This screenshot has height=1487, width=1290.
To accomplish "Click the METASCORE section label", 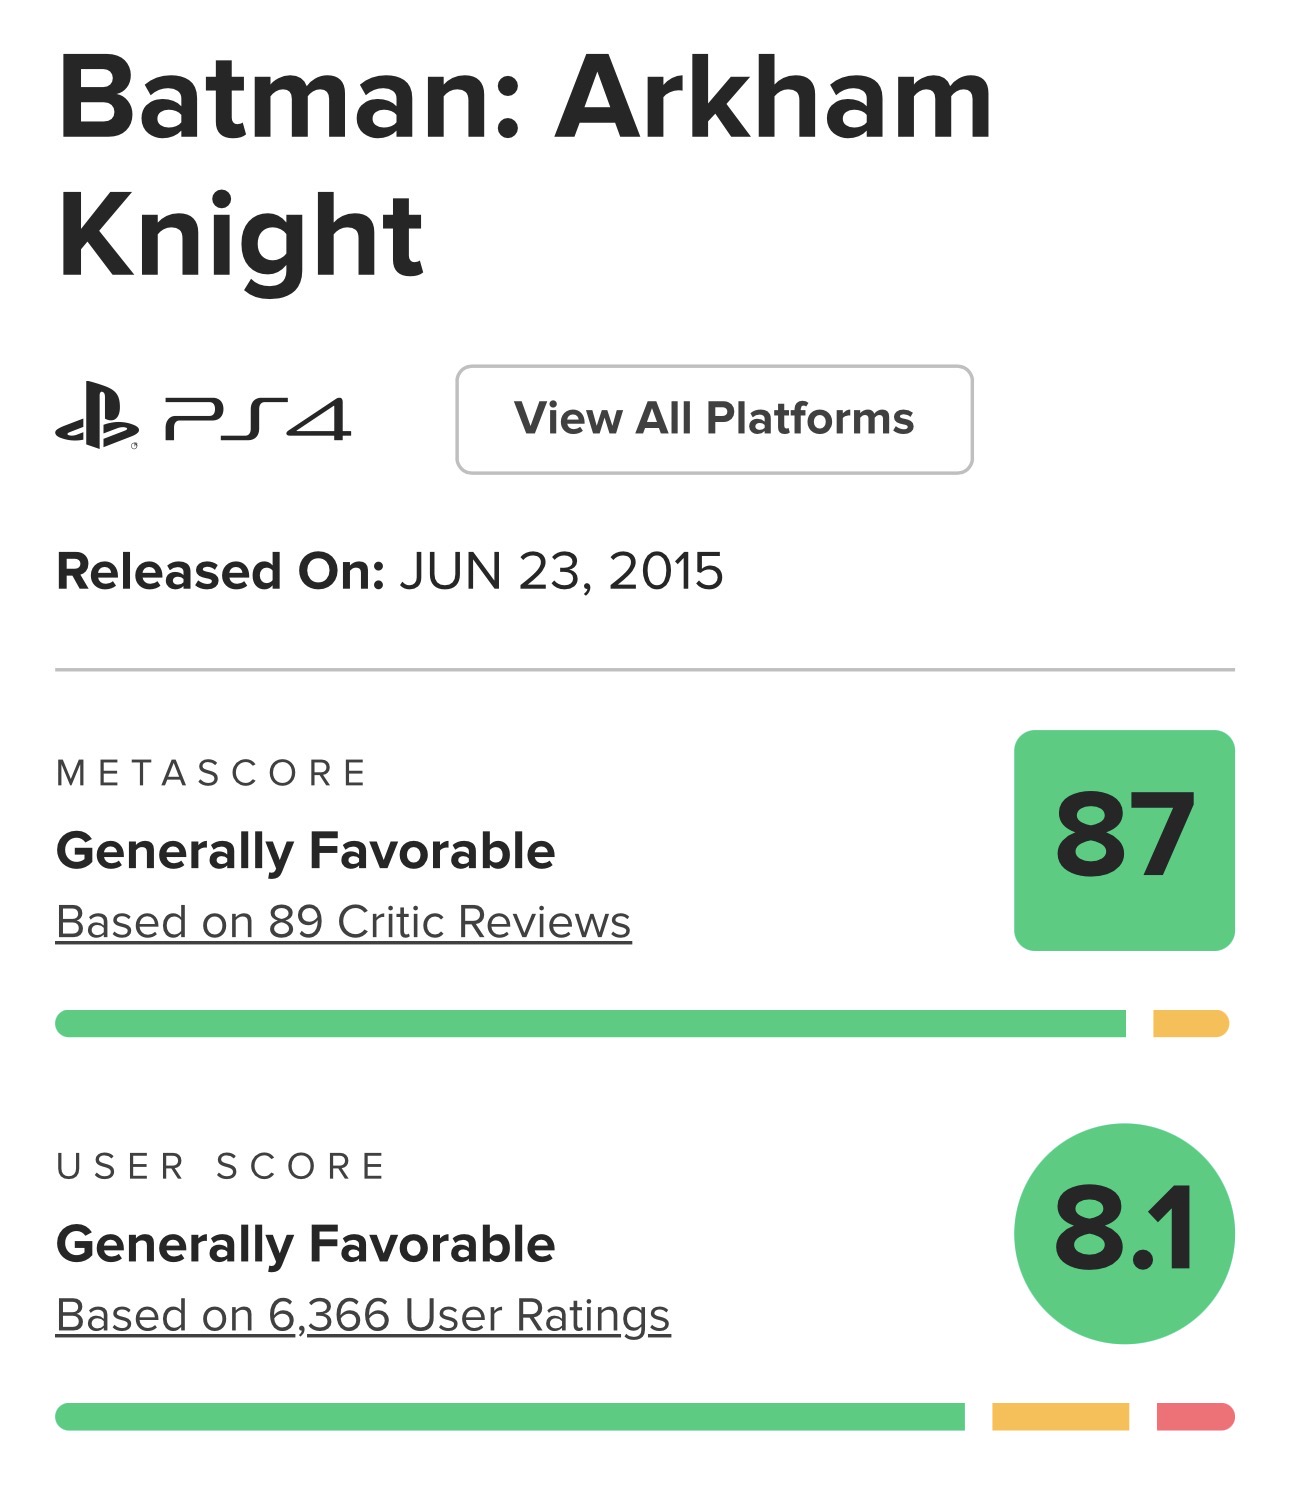I will tap(212, 773).
